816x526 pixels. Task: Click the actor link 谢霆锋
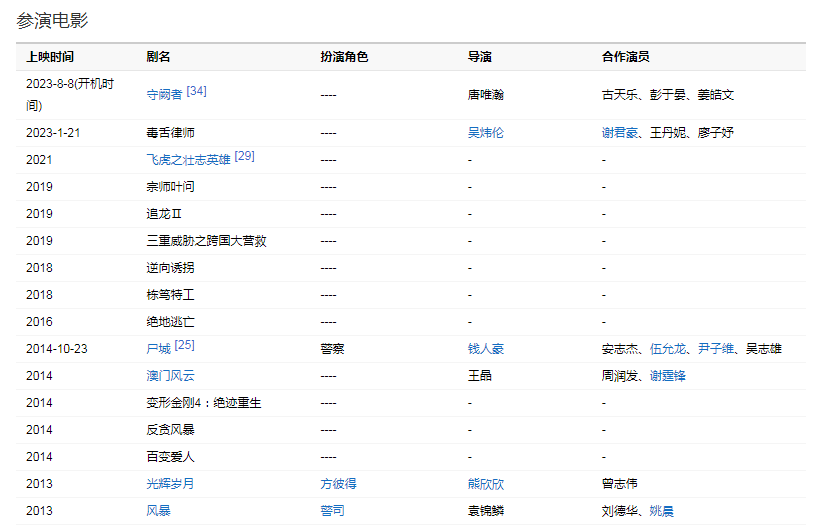pos(667,376)
